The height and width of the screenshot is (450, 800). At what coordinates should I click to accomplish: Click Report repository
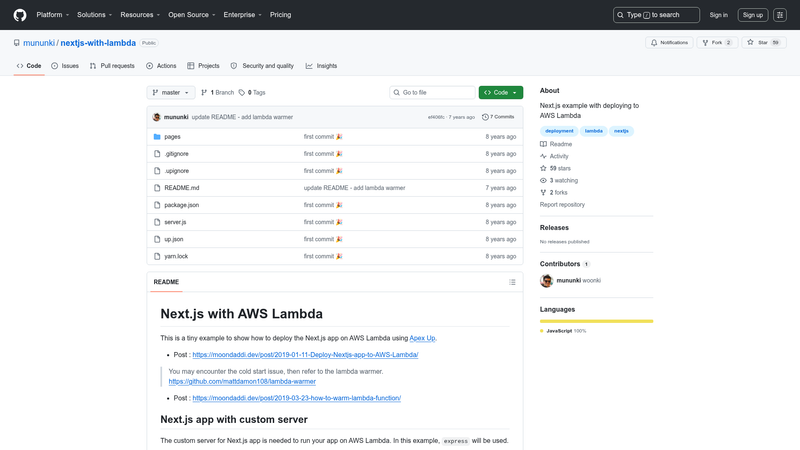tap(562, 205)
